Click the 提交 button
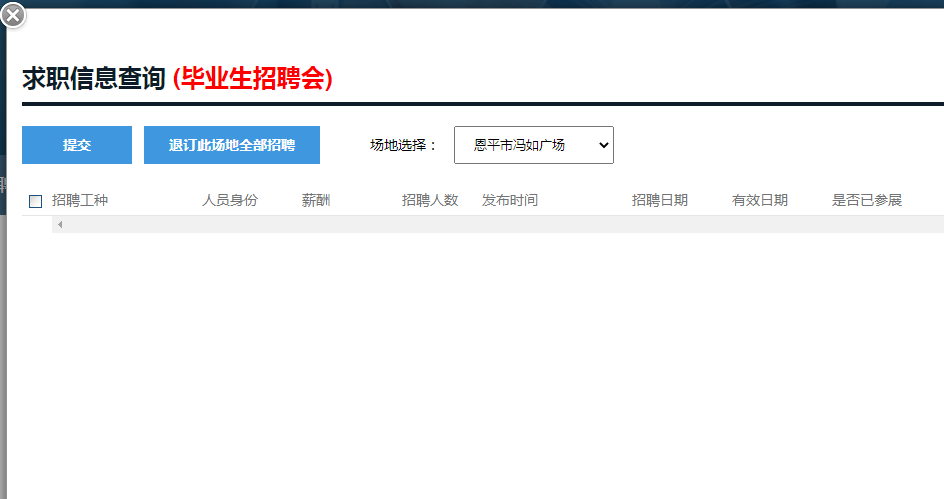This screenshot has height=499, width=944. click(77, 145)
